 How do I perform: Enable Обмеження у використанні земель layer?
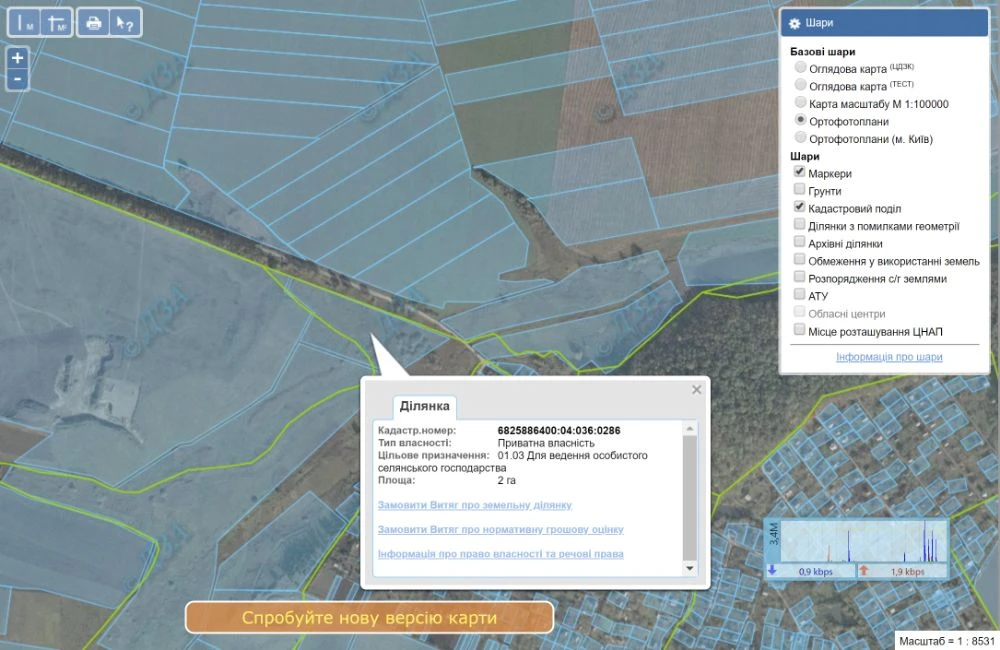pyautogui.click(x=799, y=259)
